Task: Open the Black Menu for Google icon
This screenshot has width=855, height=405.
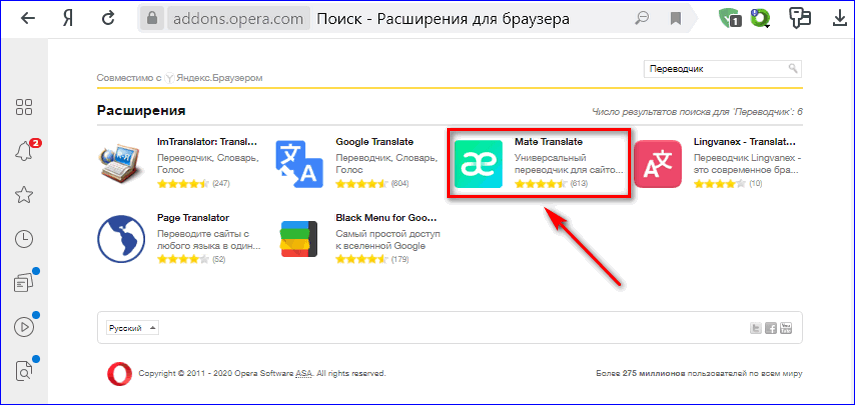Action: 299,239
